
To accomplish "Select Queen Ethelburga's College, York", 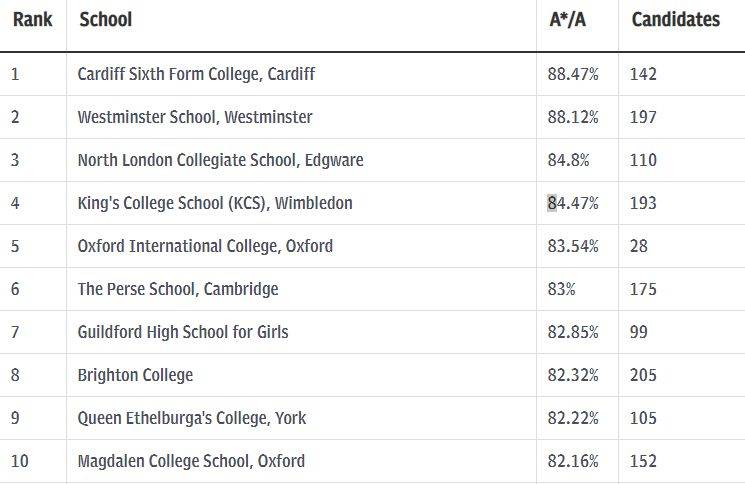I will (x=192, y=418).
